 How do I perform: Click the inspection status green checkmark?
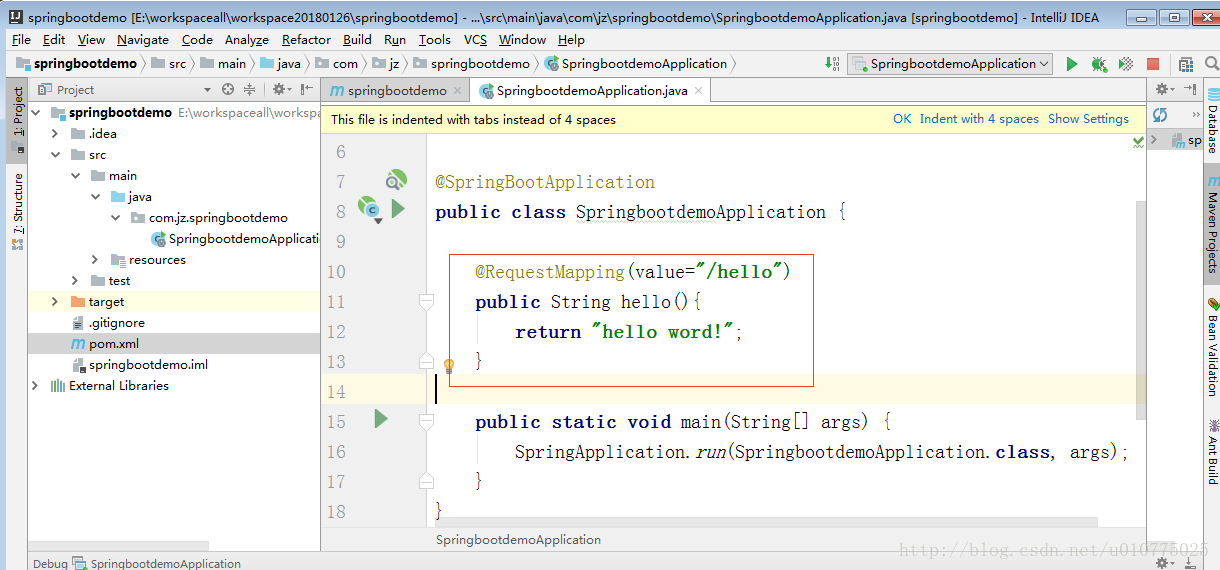click(x=1138, y=143)
